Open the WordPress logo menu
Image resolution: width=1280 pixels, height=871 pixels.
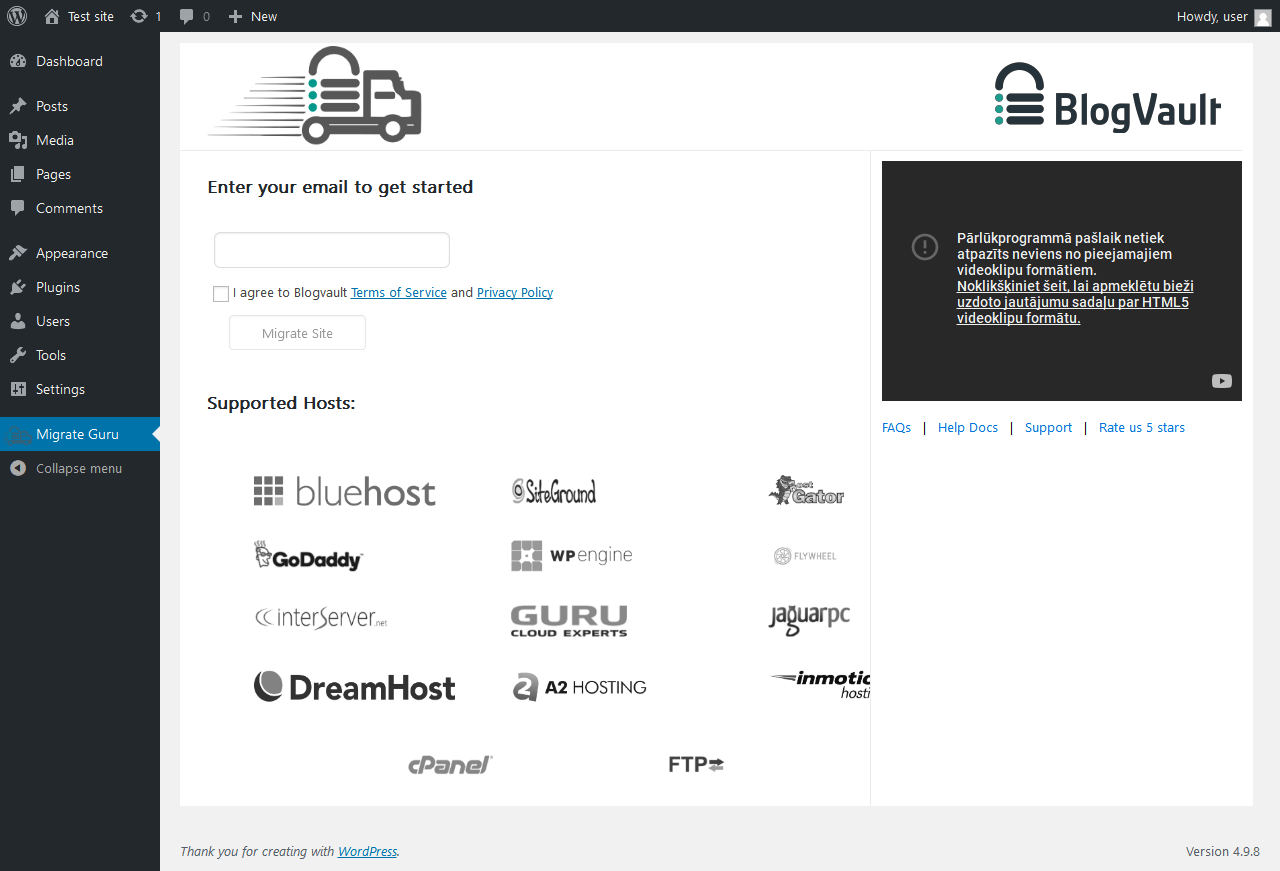[17, 16]
